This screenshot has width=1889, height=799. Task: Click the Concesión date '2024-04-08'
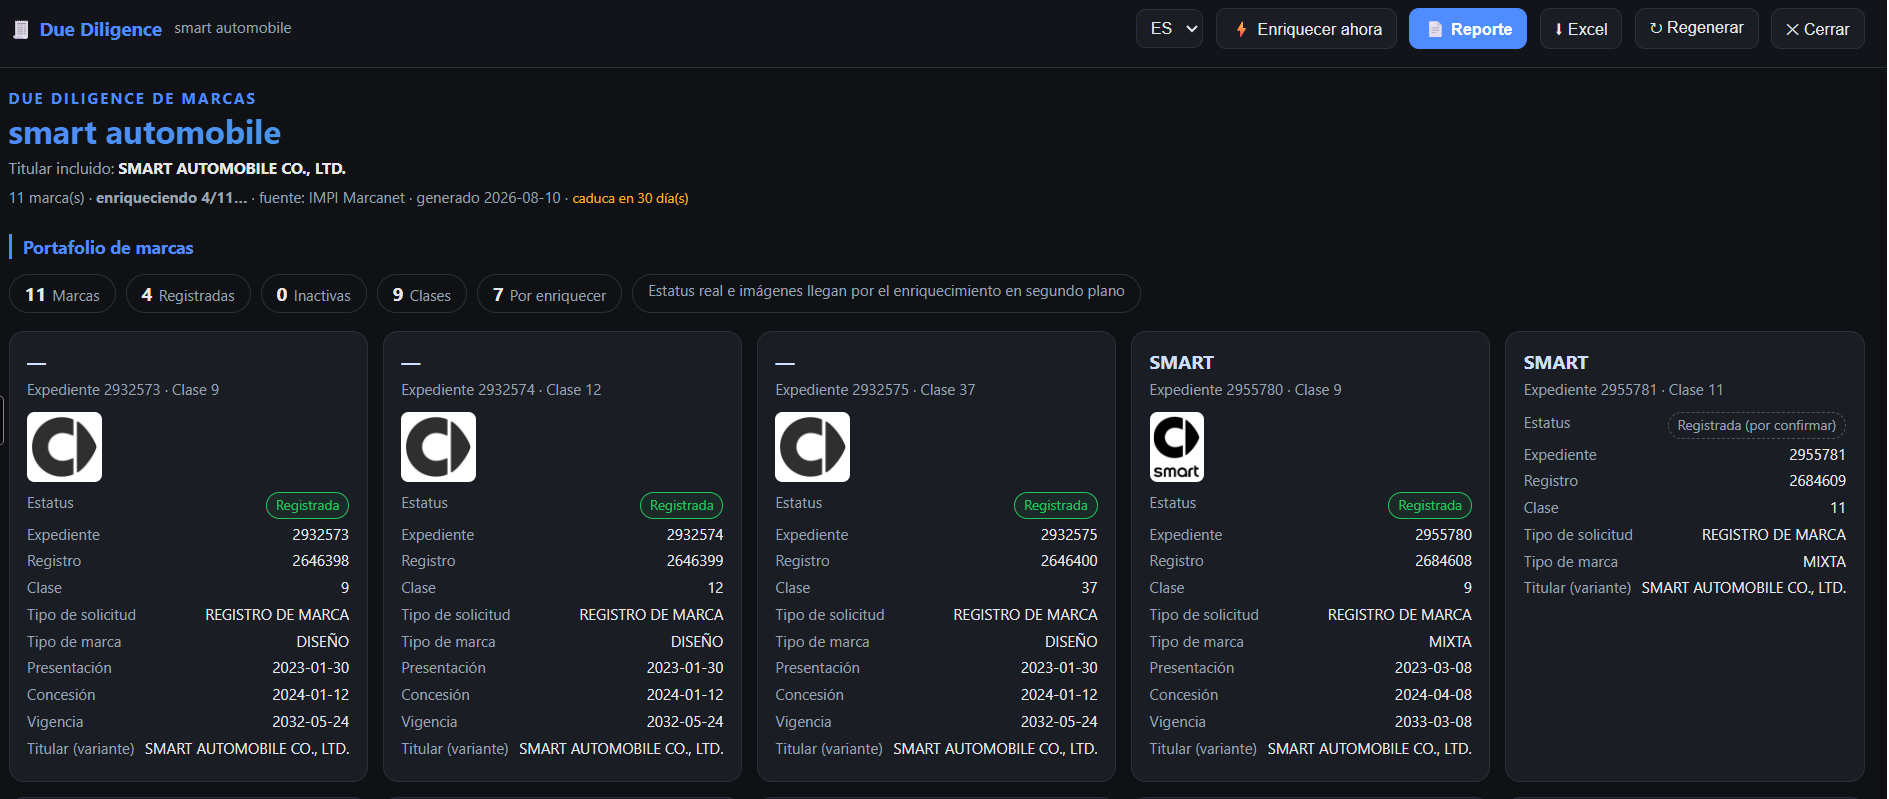coord(1433,695)
